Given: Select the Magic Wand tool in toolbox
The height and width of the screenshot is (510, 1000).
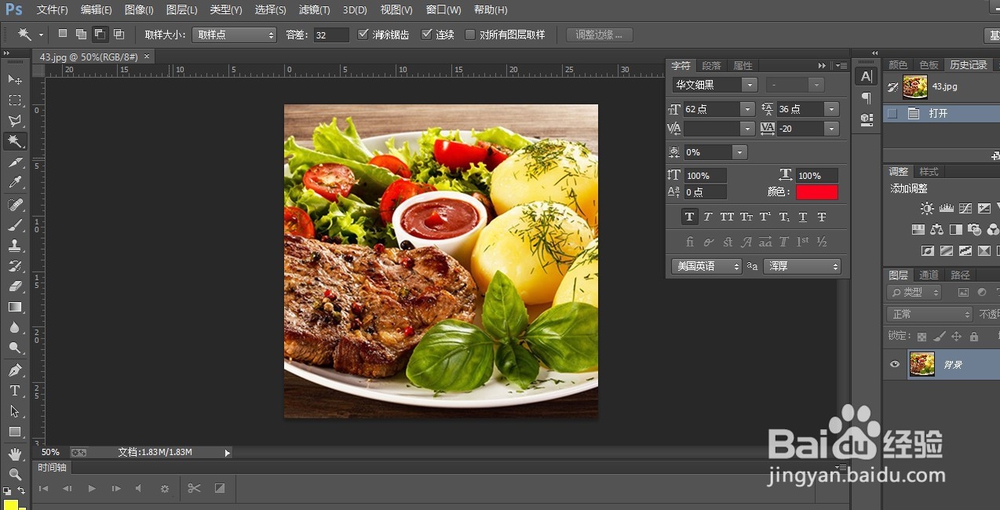Looking at the screenshot, I should [x=15, y=142].
